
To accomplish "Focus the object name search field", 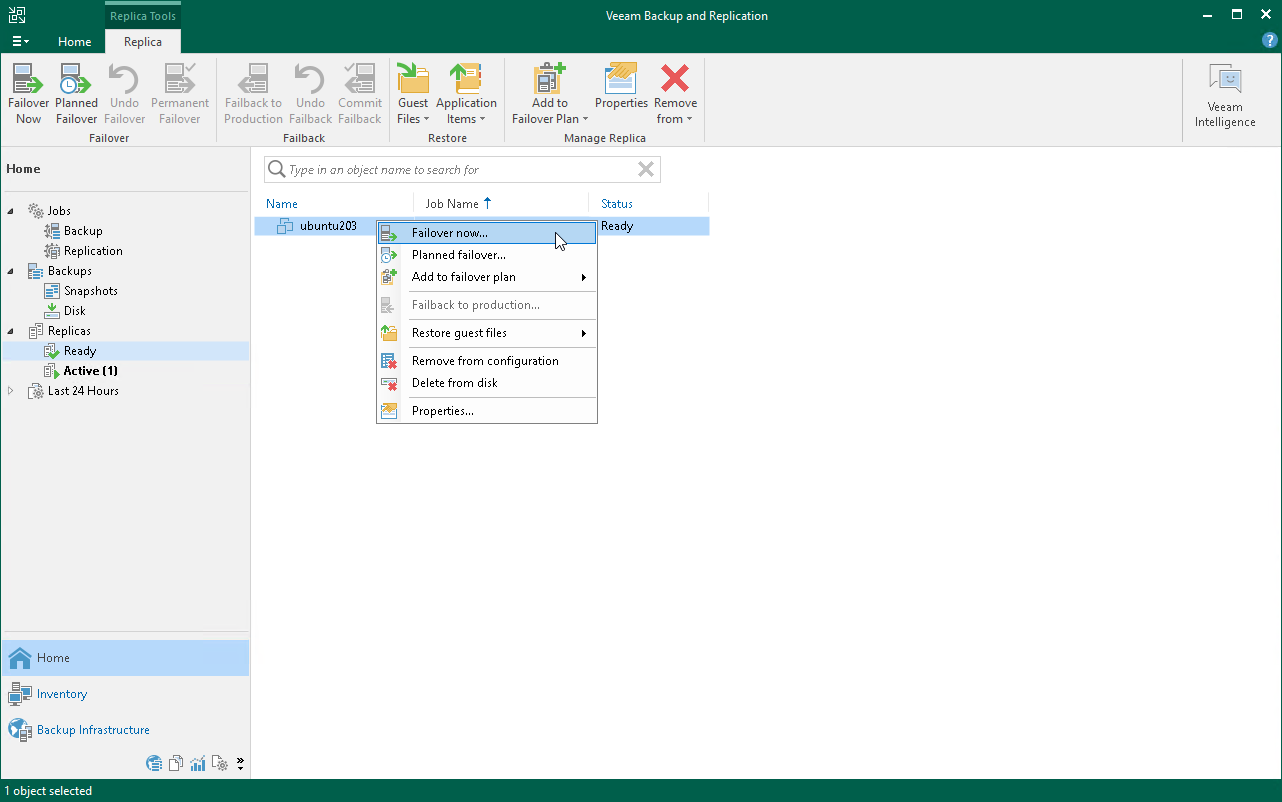I will click(460, 170).
